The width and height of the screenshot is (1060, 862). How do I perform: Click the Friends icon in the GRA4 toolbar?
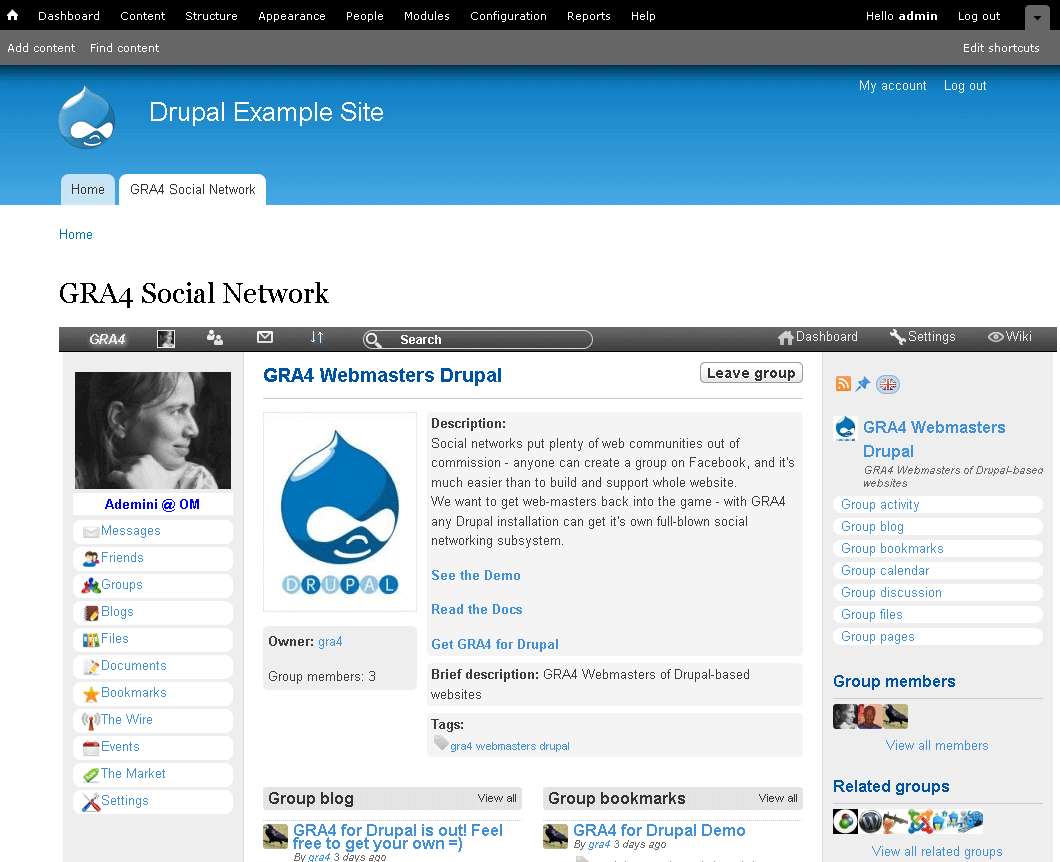point(215,338)
